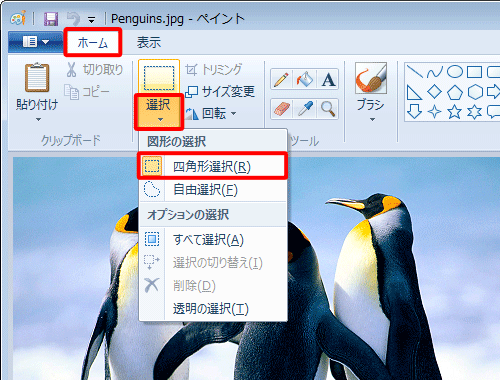Pick the Right triangle shape
Screen dimensions: 500x380
point(414,92)
